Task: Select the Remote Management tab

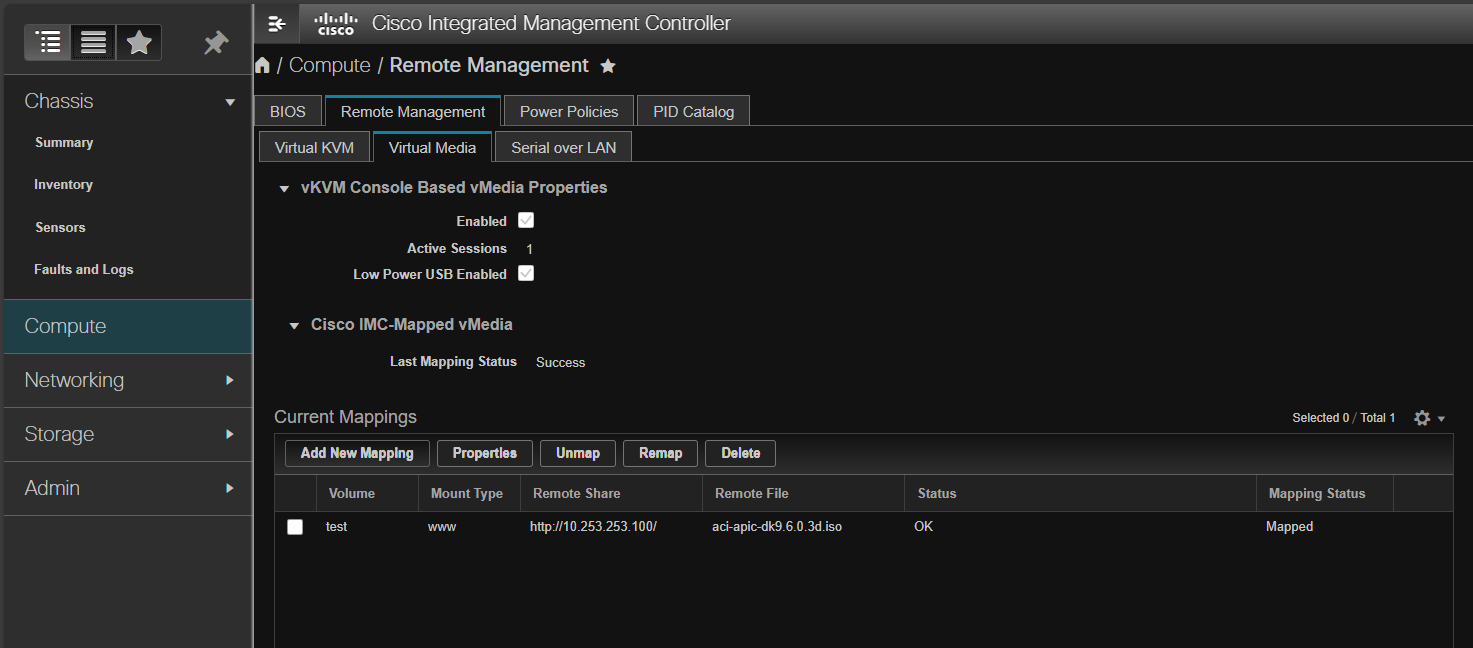Action: (413, 111)
